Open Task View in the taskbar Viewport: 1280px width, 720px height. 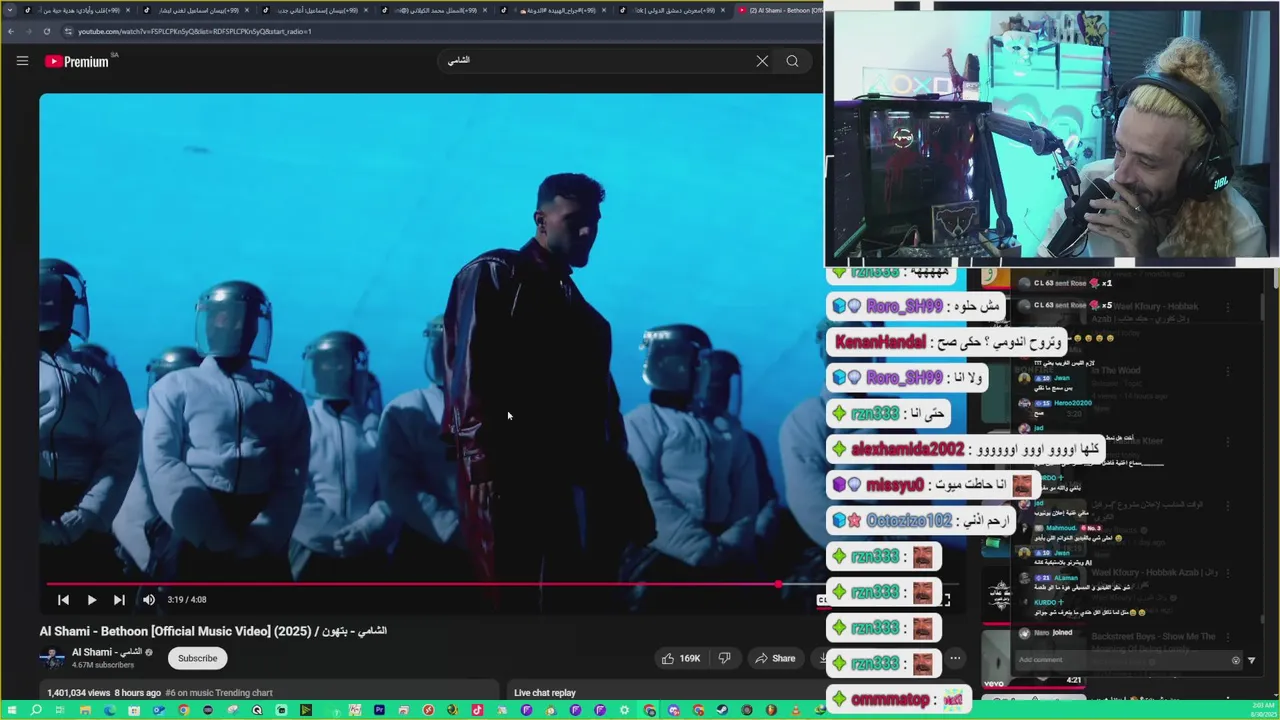(x=60, y=710)
